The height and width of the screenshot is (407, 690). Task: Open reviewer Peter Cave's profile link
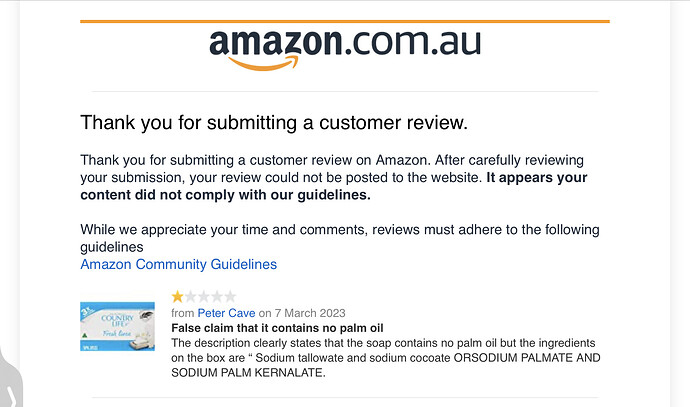point(226,313)
